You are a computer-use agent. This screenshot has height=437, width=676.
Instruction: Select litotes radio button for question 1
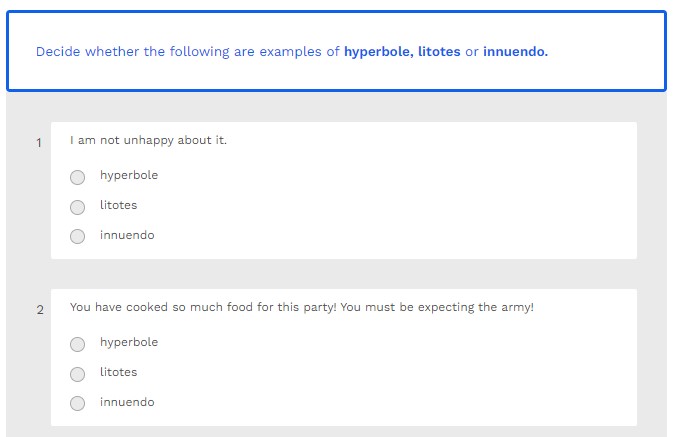pos(78,207)
